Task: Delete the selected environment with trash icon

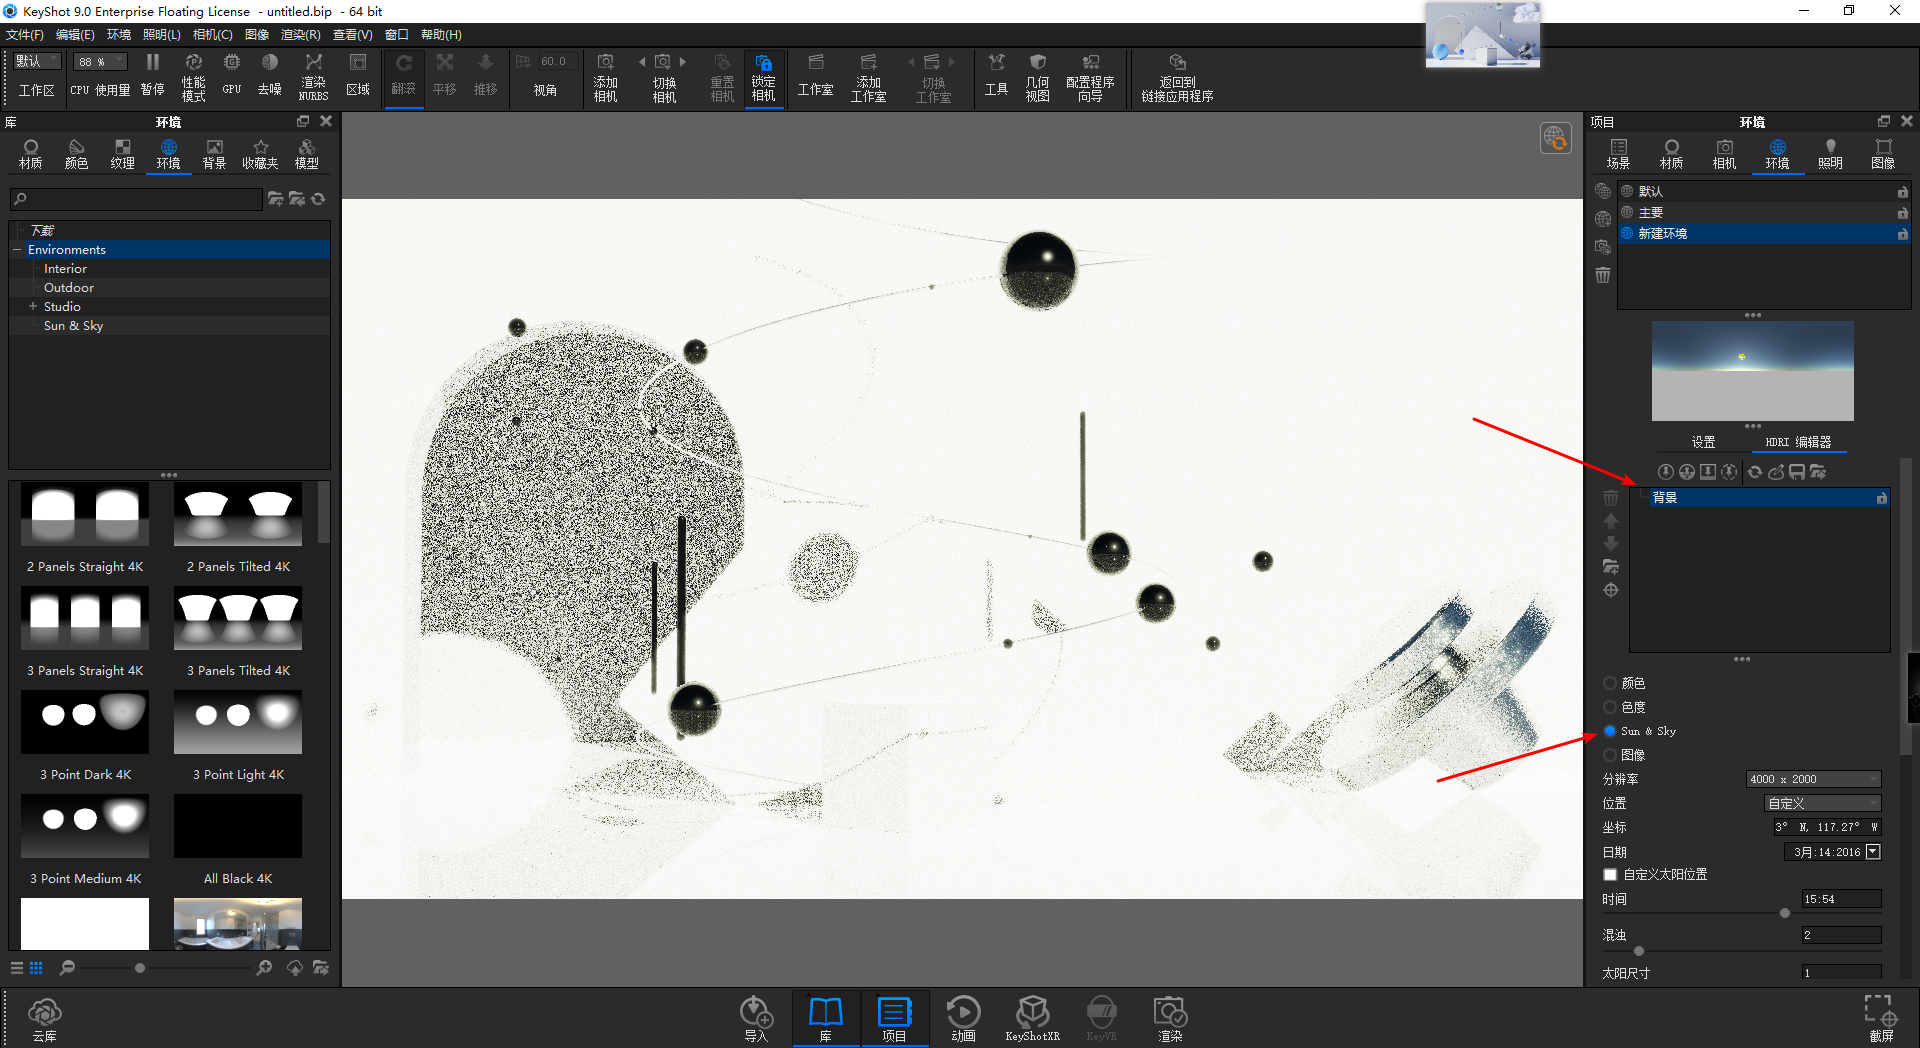Action: (x=1603, y=275)
